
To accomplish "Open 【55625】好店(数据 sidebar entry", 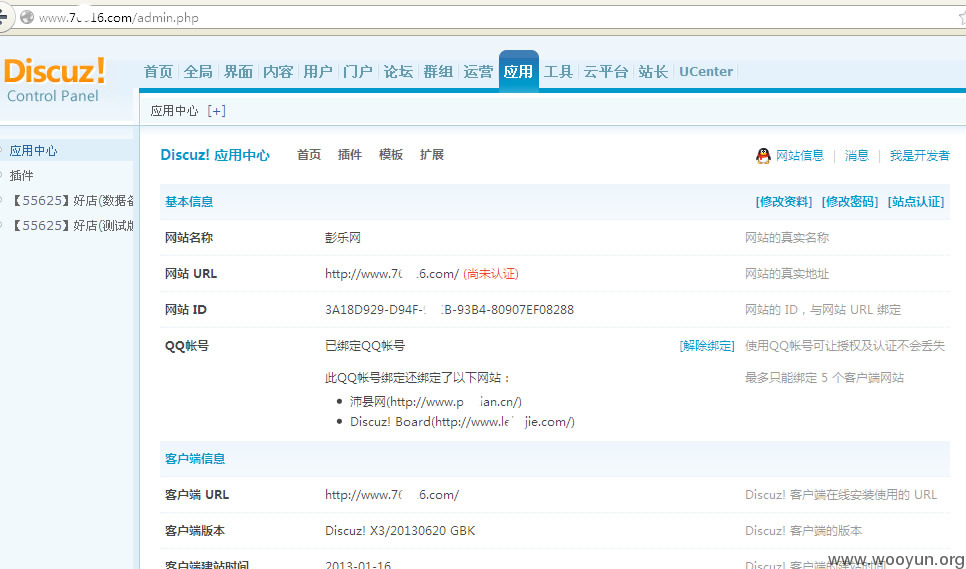I will point(72,201).
